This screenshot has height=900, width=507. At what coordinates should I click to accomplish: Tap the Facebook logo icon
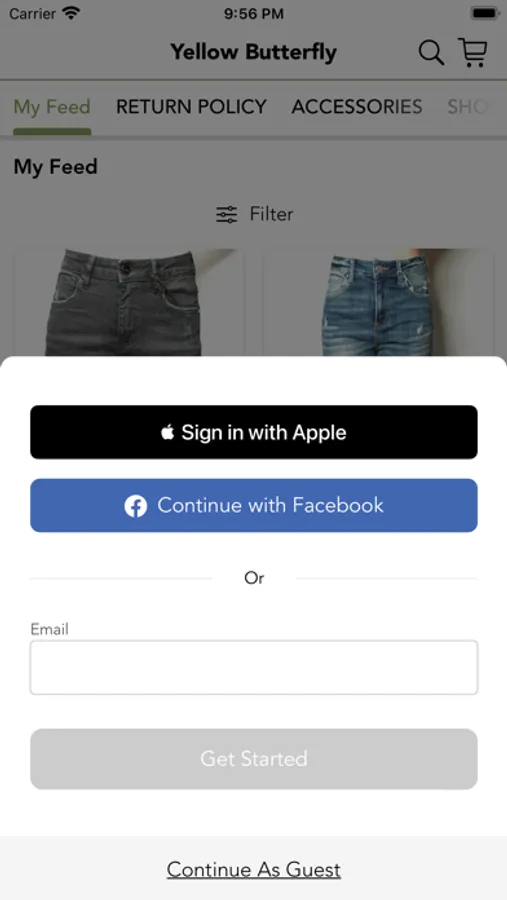[x=136, y=506]
